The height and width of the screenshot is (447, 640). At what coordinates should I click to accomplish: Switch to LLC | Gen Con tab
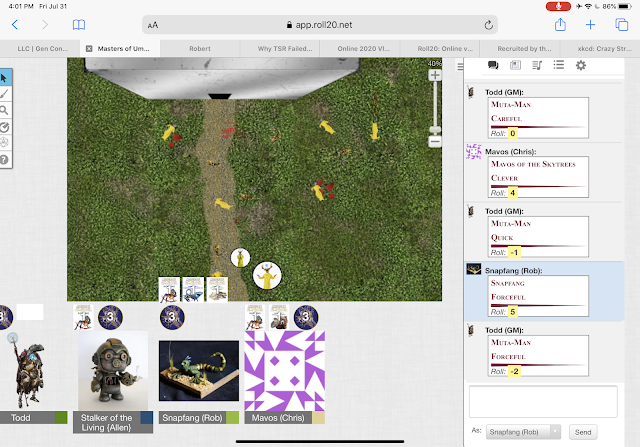pos(40,49)
